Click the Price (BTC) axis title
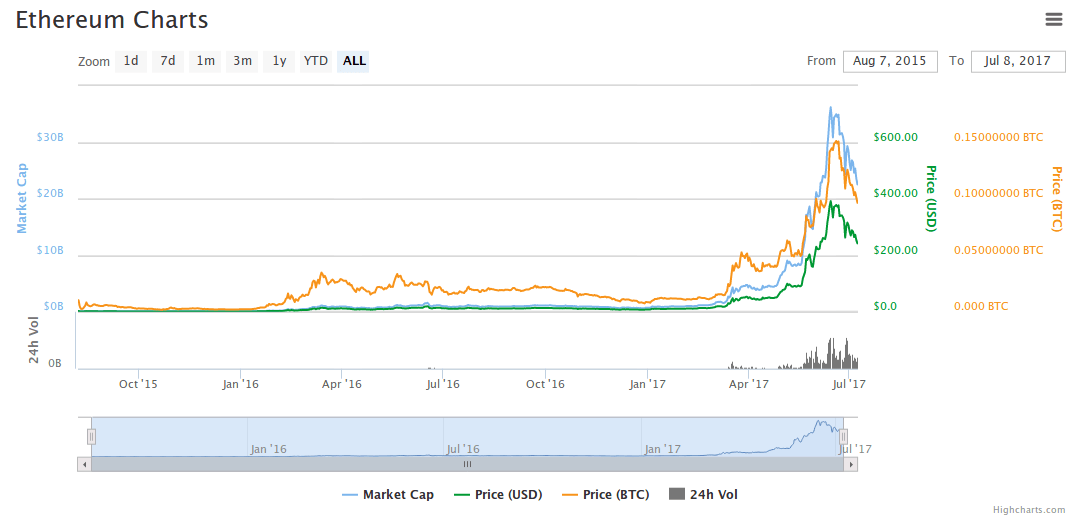 pyautogui.click(x=1056, y=199)
